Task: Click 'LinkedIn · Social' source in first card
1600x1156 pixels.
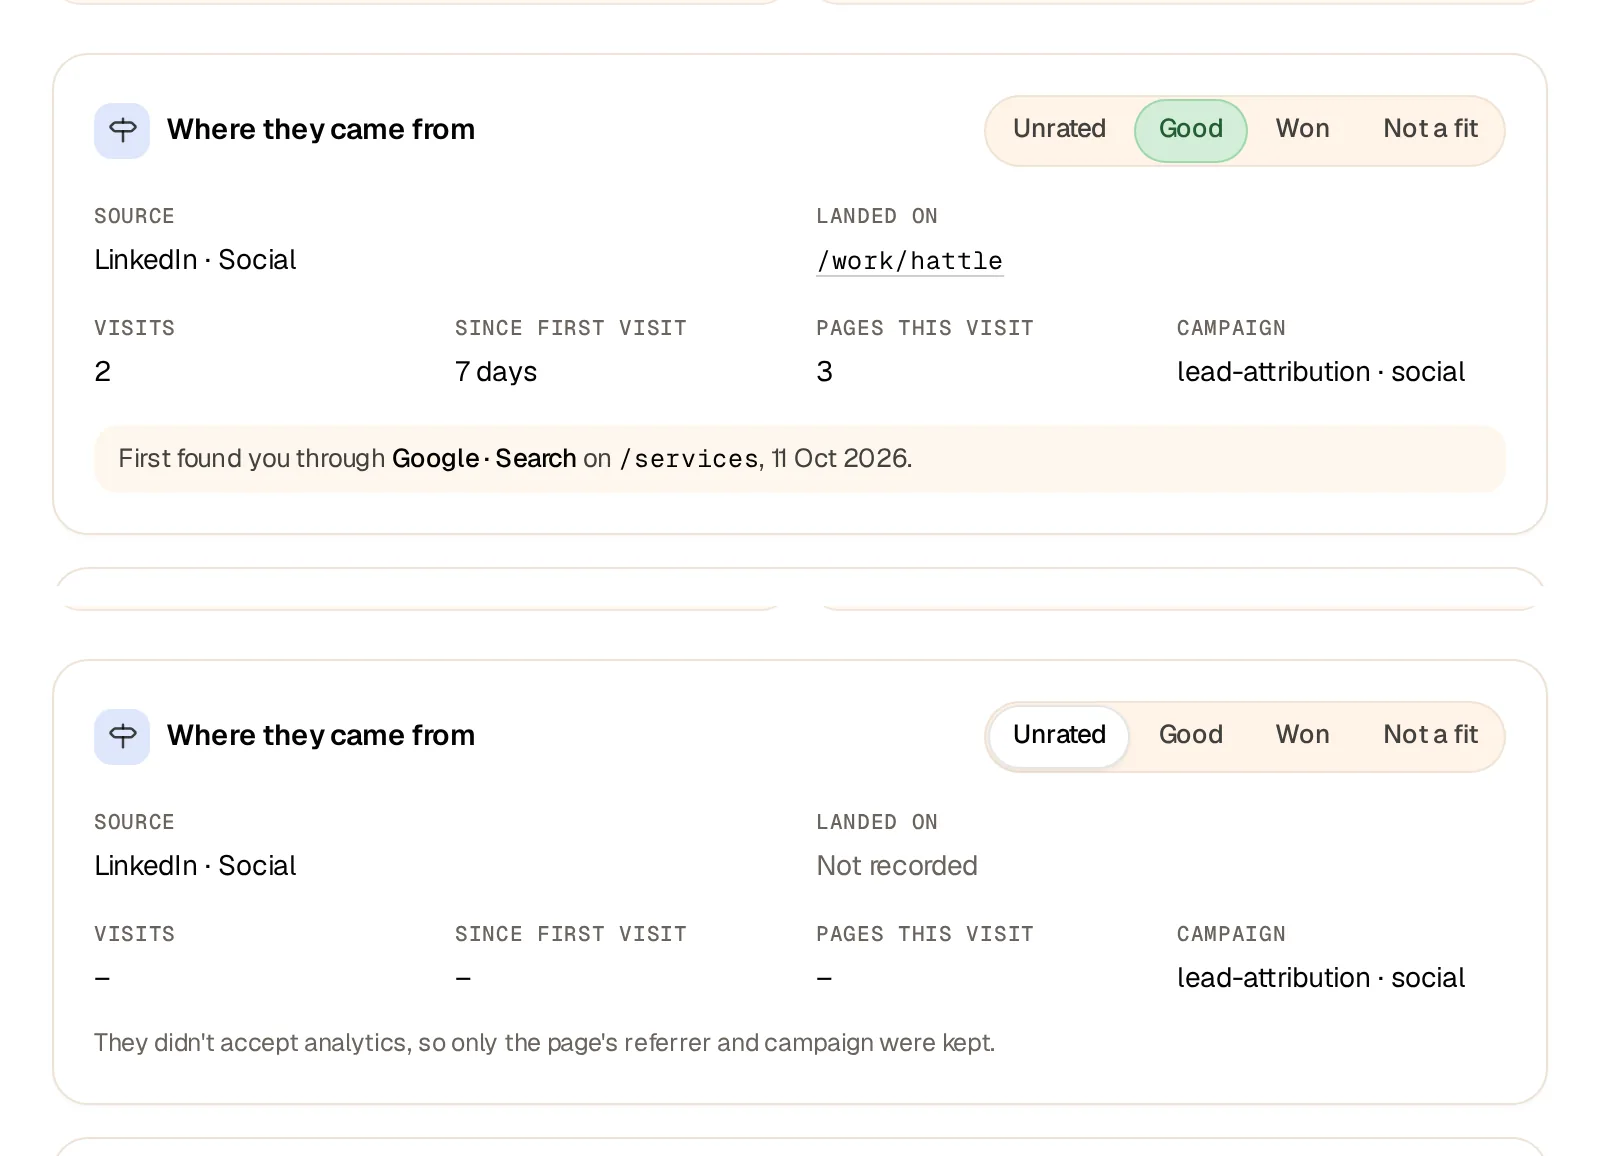Action: tap(195, 260)
